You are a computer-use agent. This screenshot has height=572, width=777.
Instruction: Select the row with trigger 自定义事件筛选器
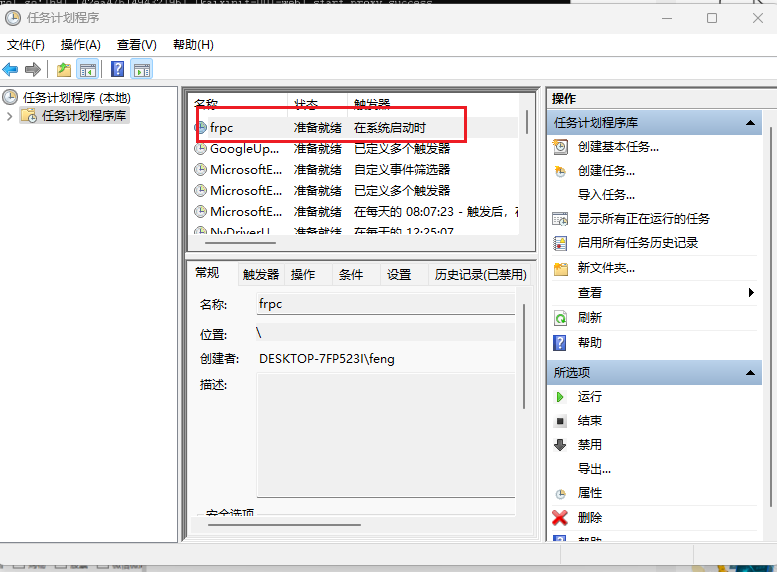tap(355, 170)
